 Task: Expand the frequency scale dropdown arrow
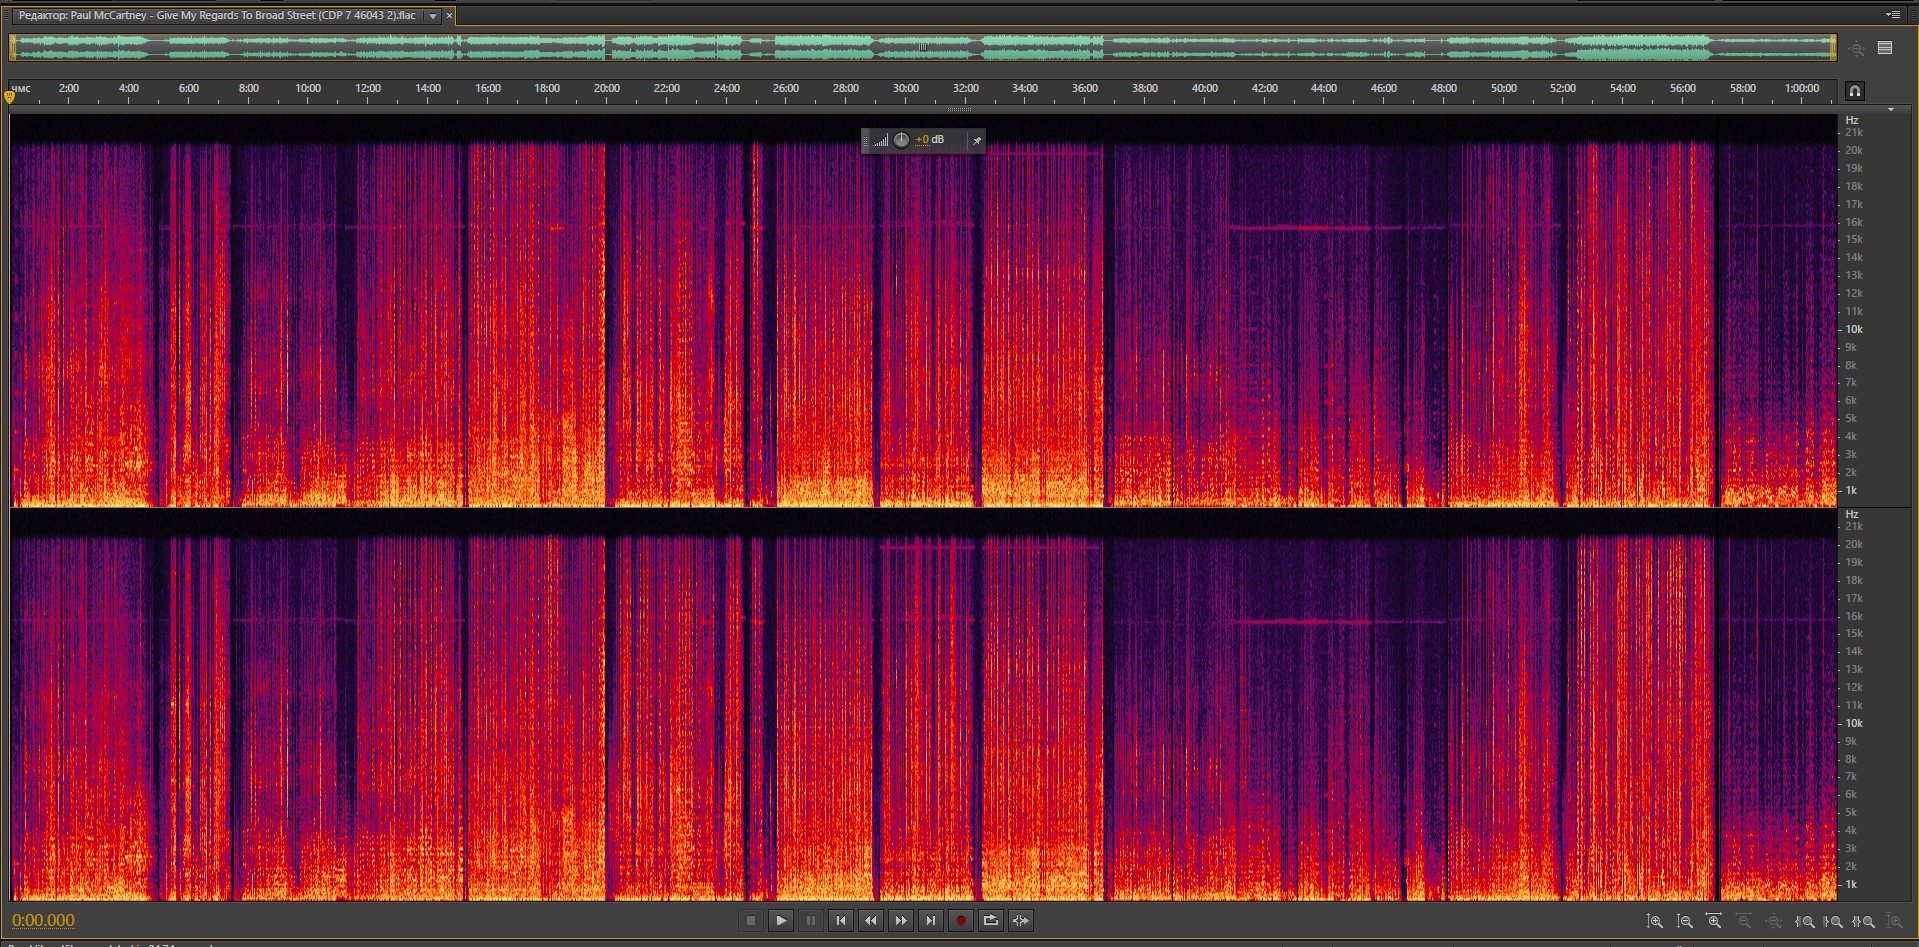(x=1890, y=110)
